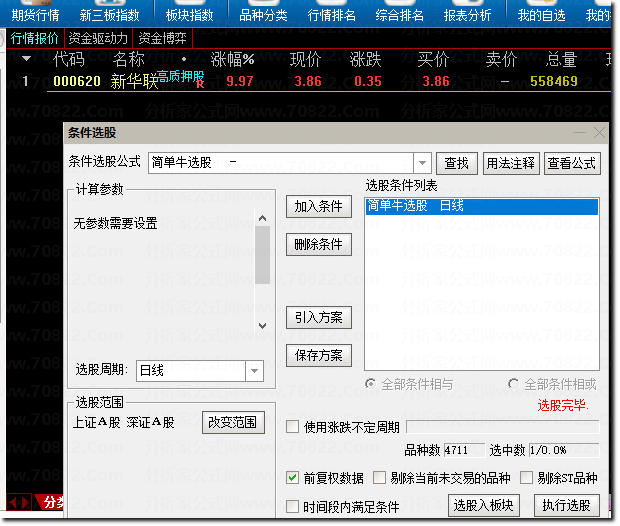This screenshot has height=526, width=620.
Task: Enable the 剔除当前未交易的品种 checkbox
Action: click(379, 478)
